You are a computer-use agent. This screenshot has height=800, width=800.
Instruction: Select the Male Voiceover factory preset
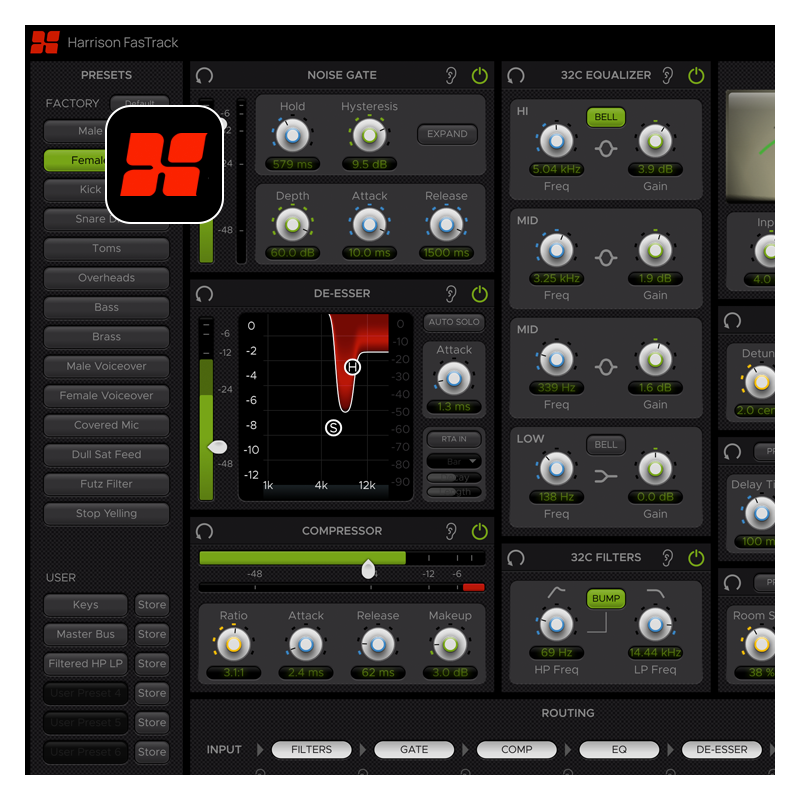click(x=106, y=367)
